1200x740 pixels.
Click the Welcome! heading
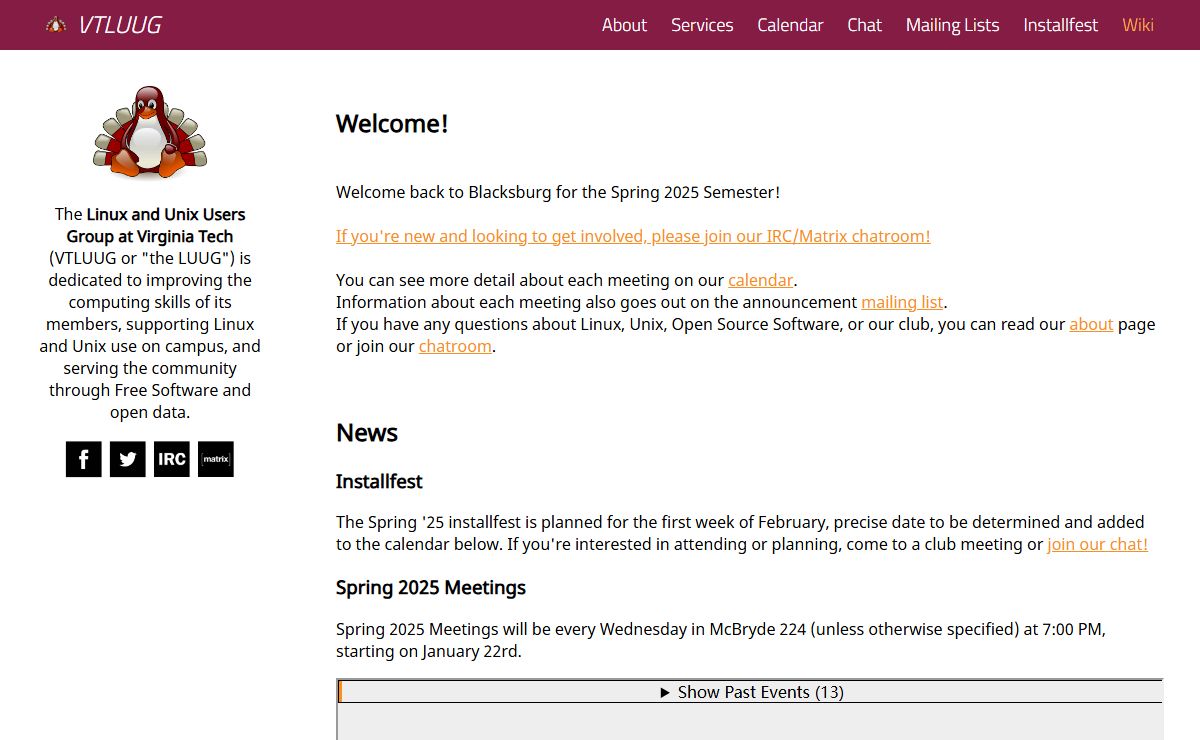click(392, 124)
